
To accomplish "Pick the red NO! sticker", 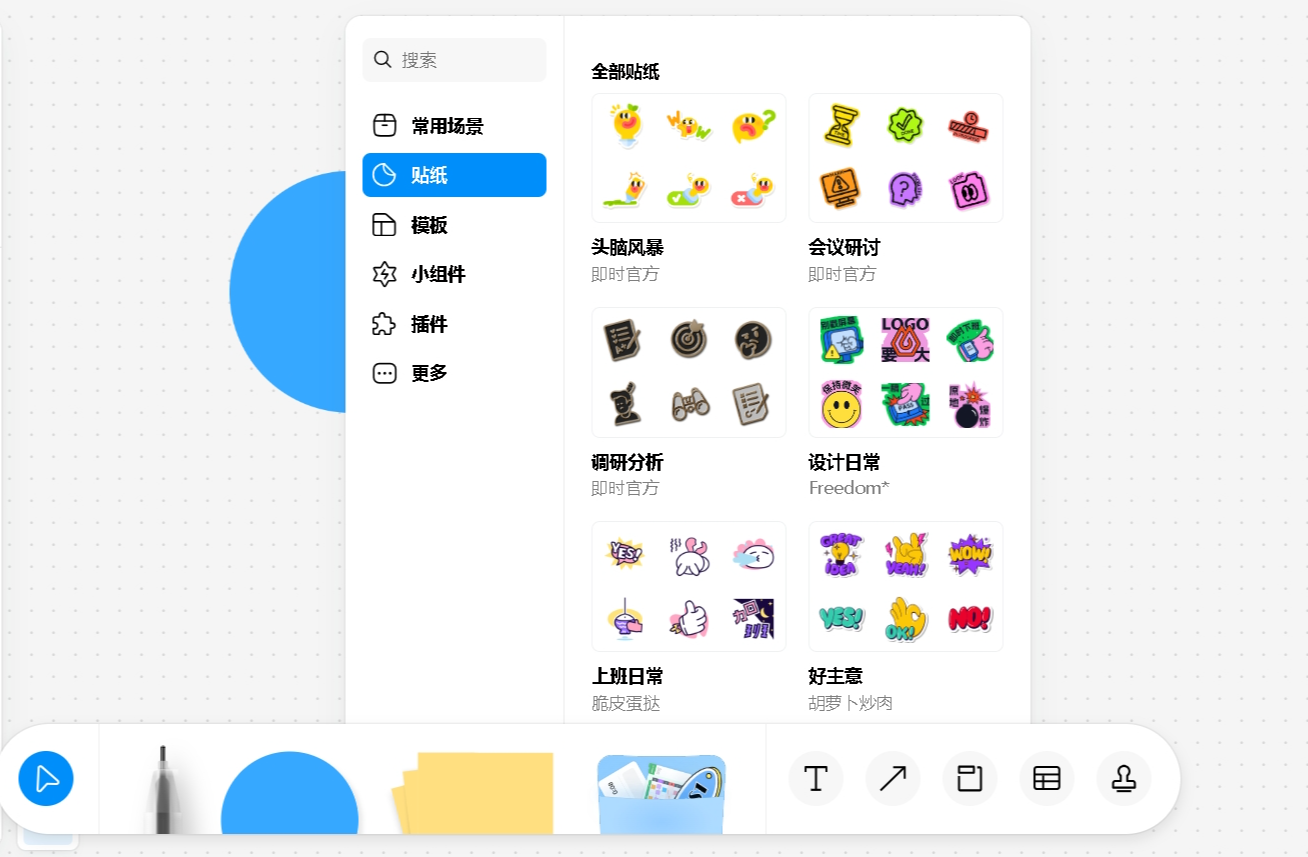I will [x=969, y=618].
